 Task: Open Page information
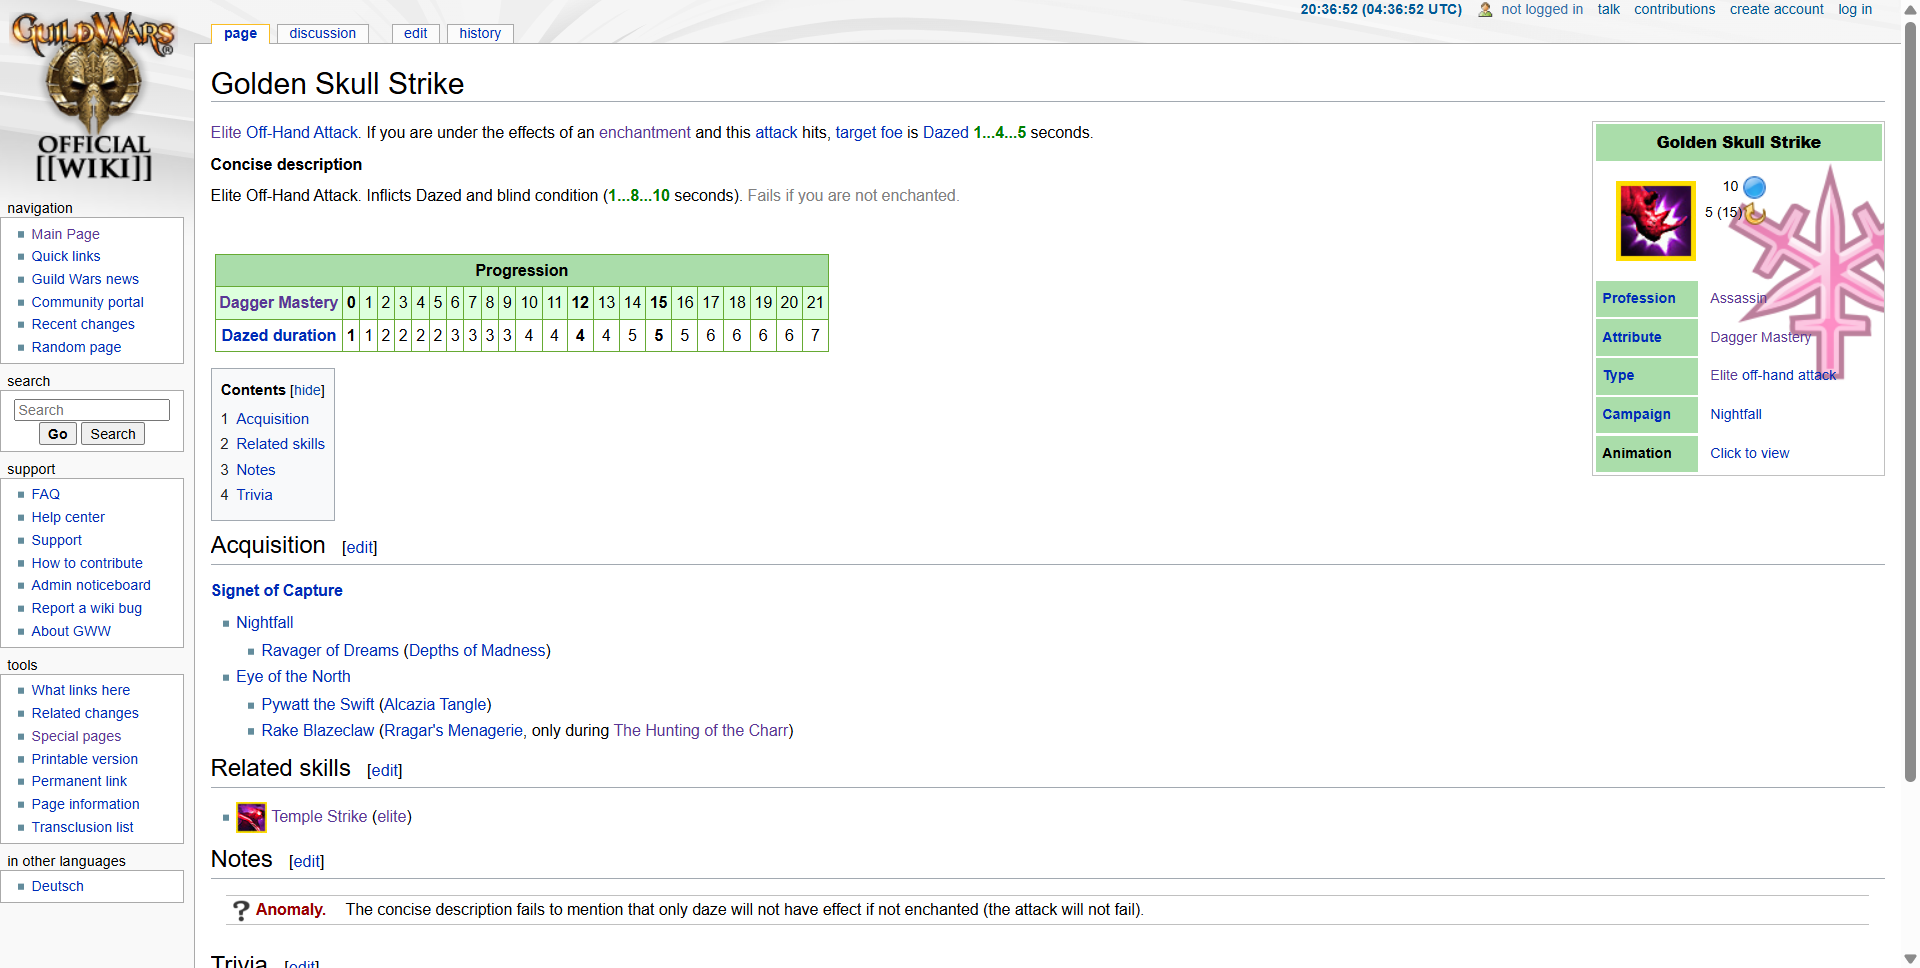[x=85, y=804]
